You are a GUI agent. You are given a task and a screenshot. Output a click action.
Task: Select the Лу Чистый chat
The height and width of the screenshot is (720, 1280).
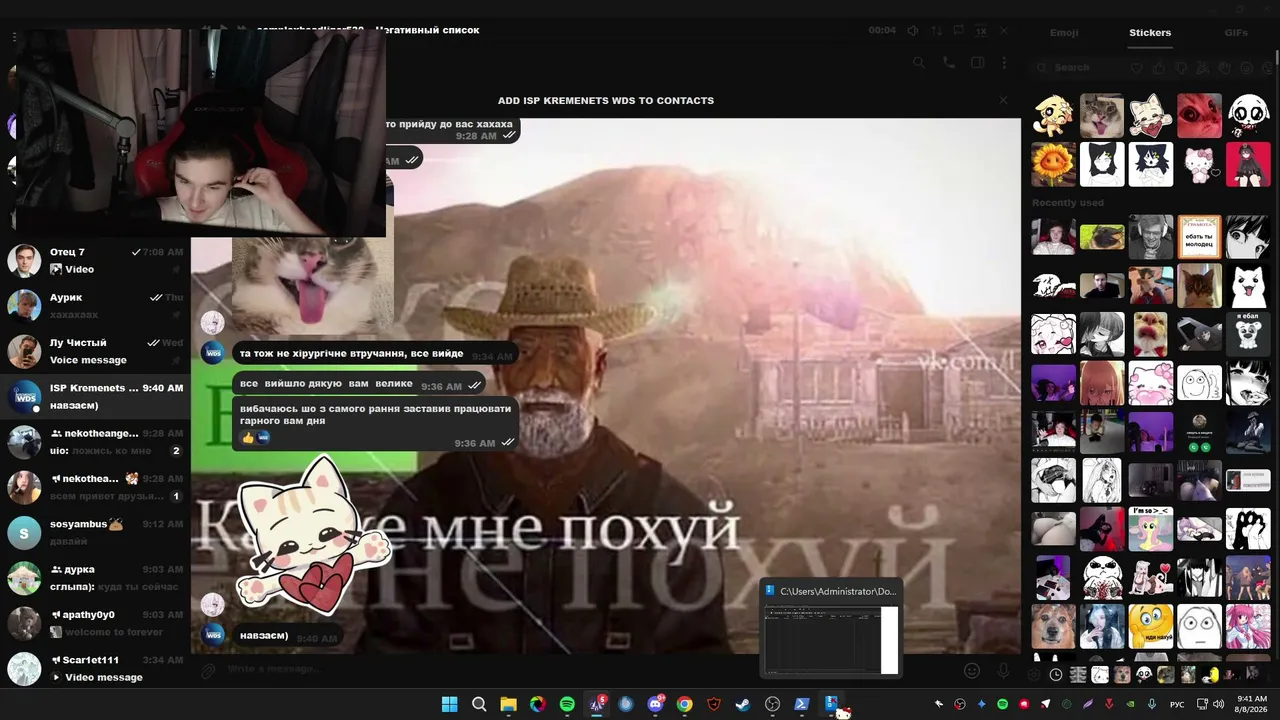coord(95,351)
